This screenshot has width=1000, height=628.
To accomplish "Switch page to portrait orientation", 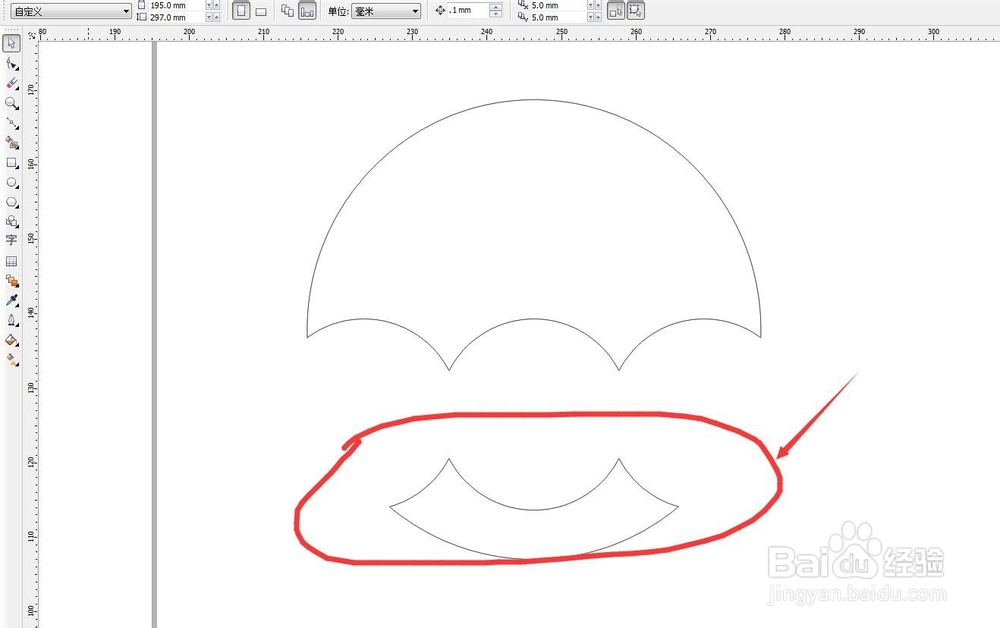I will click(x=241, y=11).
